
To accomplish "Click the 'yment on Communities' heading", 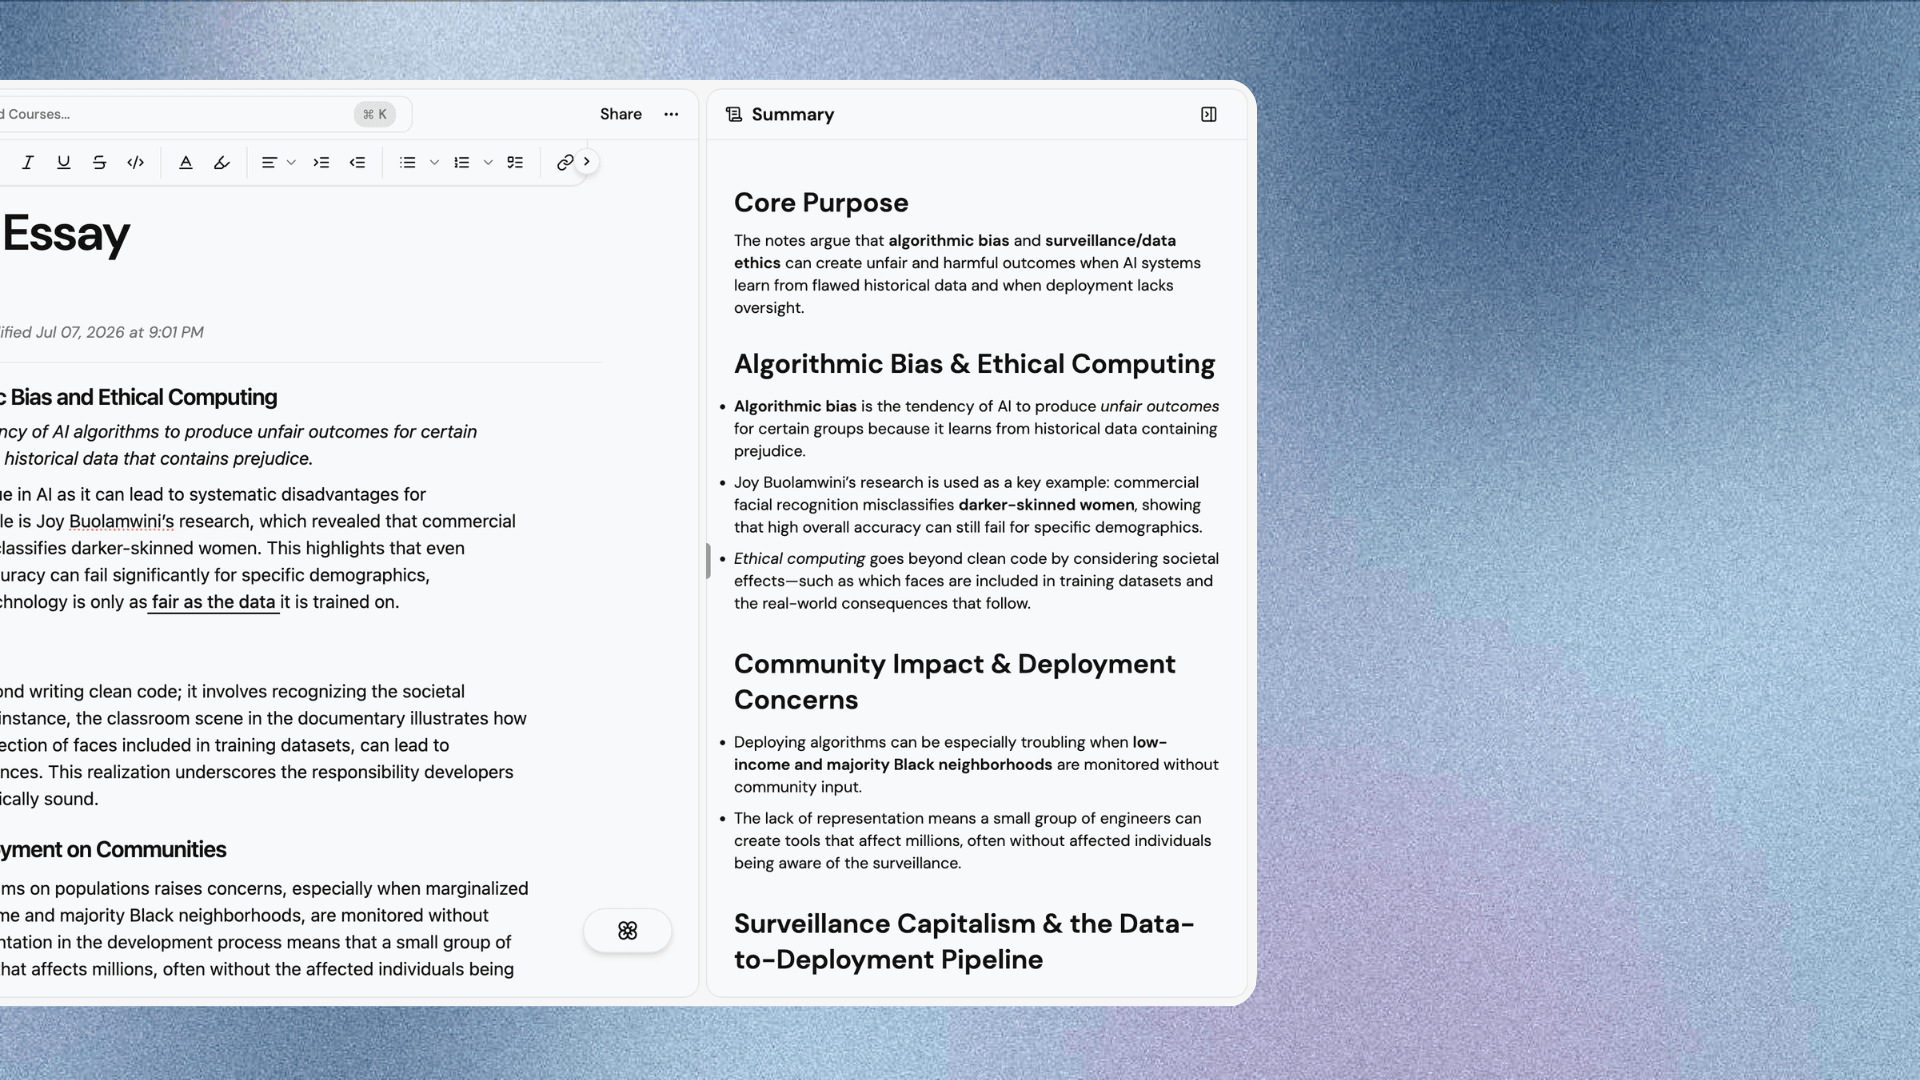I will pos(113,849).
